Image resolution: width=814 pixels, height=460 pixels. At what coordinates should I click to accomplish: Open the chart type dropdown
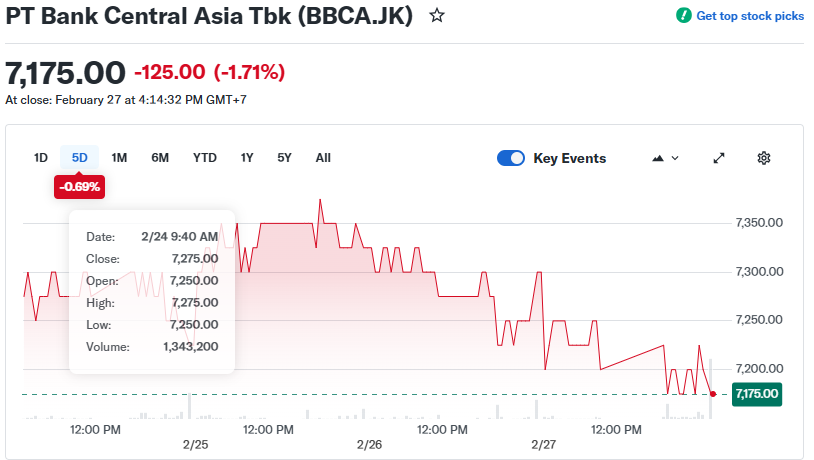tap(665, 158)
